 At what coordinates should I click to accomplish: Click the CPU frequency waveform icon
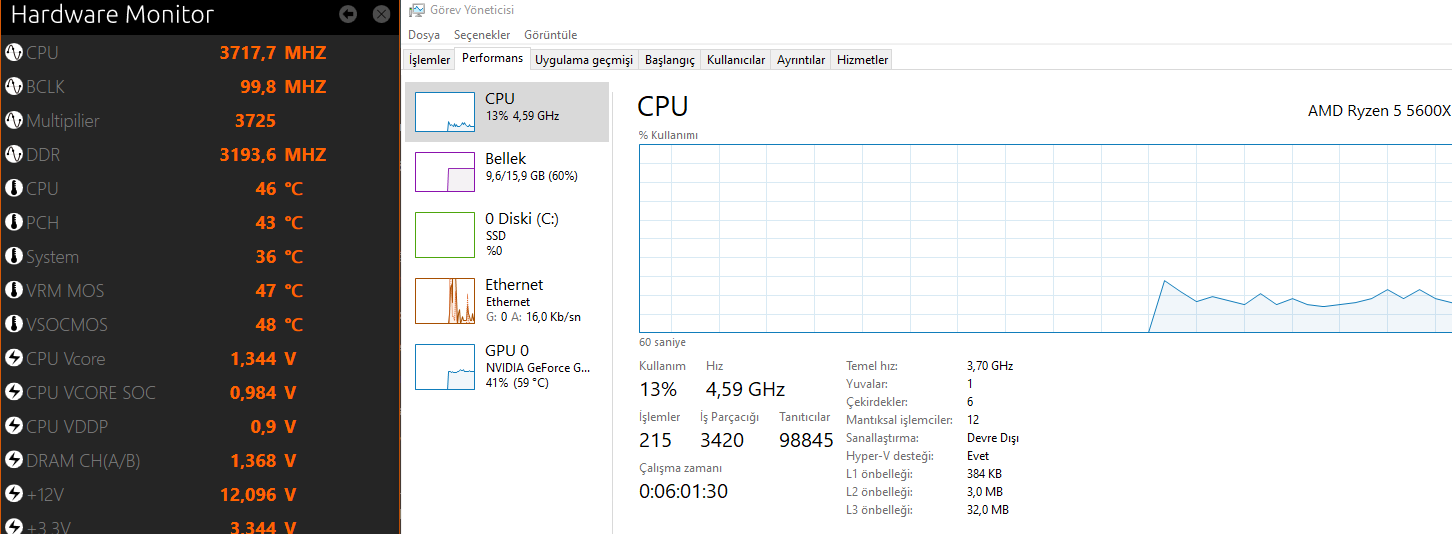point(14,53)
